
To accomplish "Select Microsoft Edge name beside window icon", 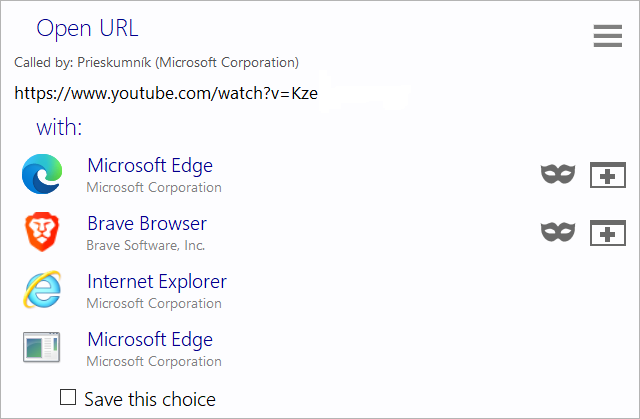I will [x=150, y=339].
